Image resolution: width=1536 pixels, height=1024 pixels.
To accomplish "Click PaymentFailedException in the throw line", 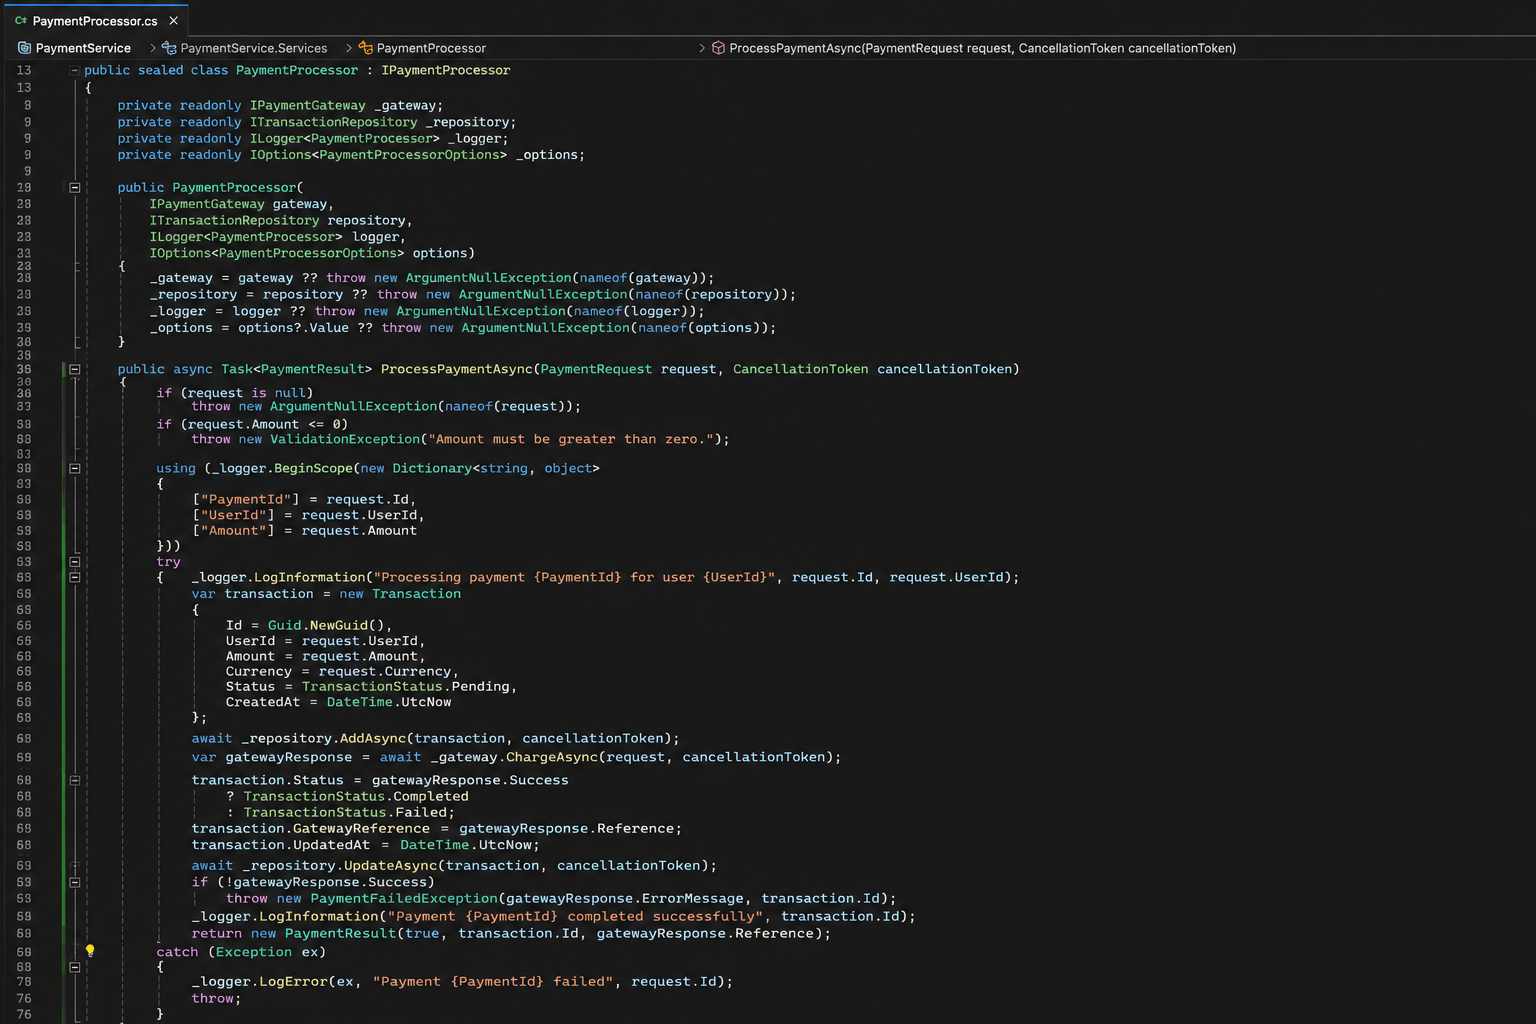I will (404, 898).
